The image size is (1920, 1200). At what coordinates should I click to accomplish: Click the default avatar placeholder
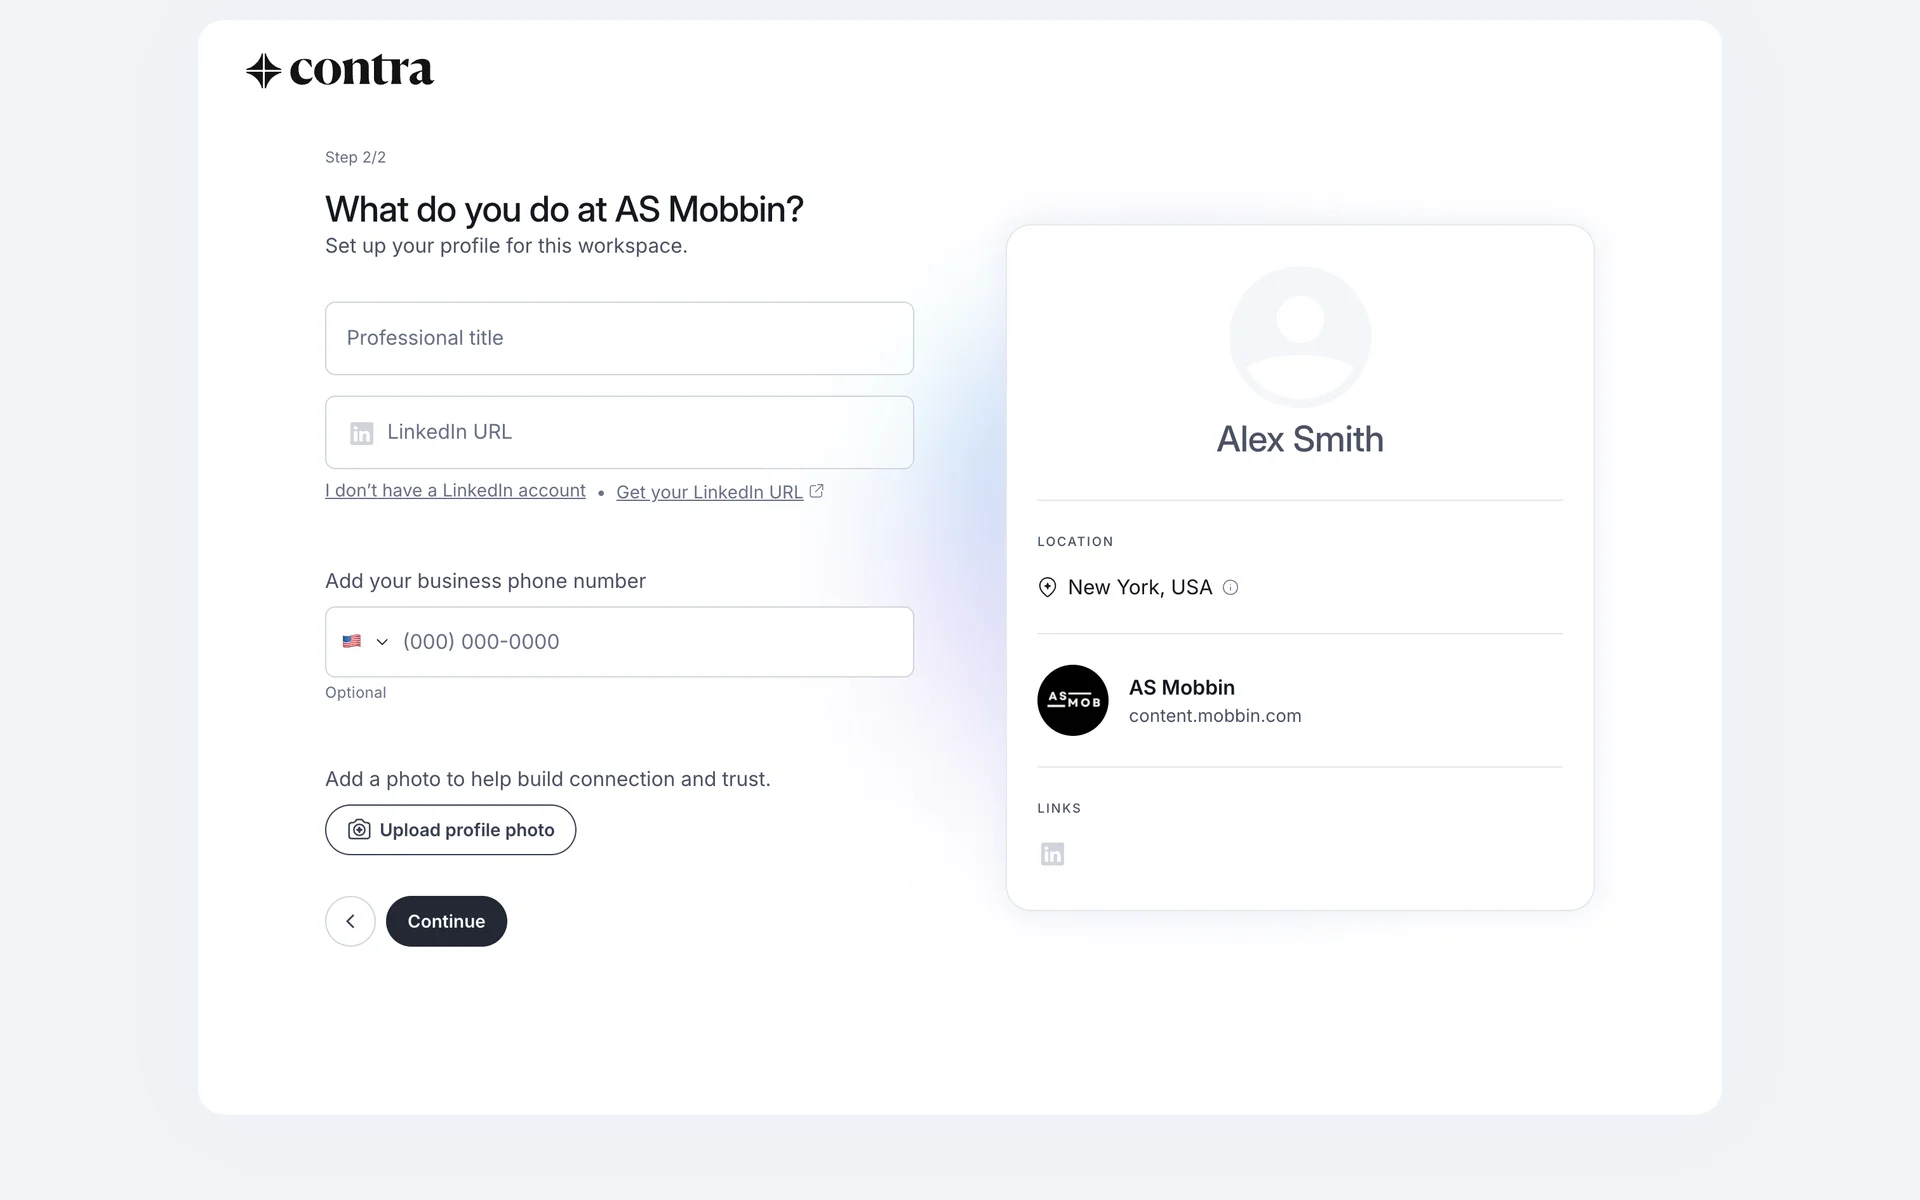[1300, 337]
